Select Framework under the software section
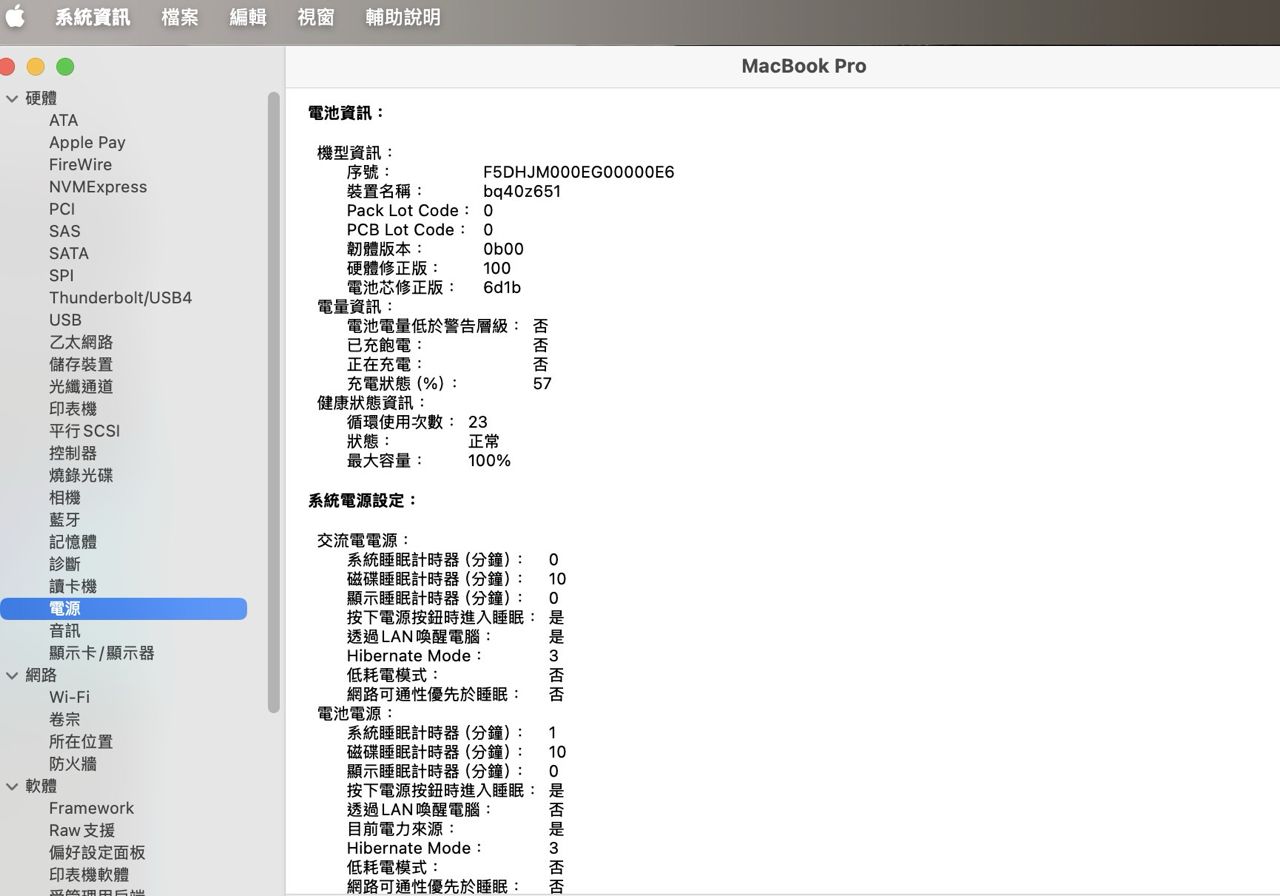Screen dimensions: 1280x896 (91, 808)
